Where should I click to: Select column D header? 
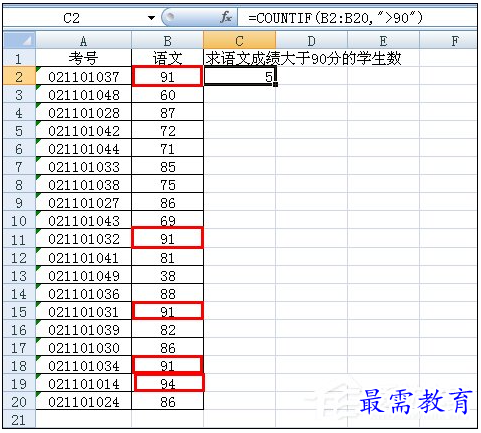coord(311,41)
